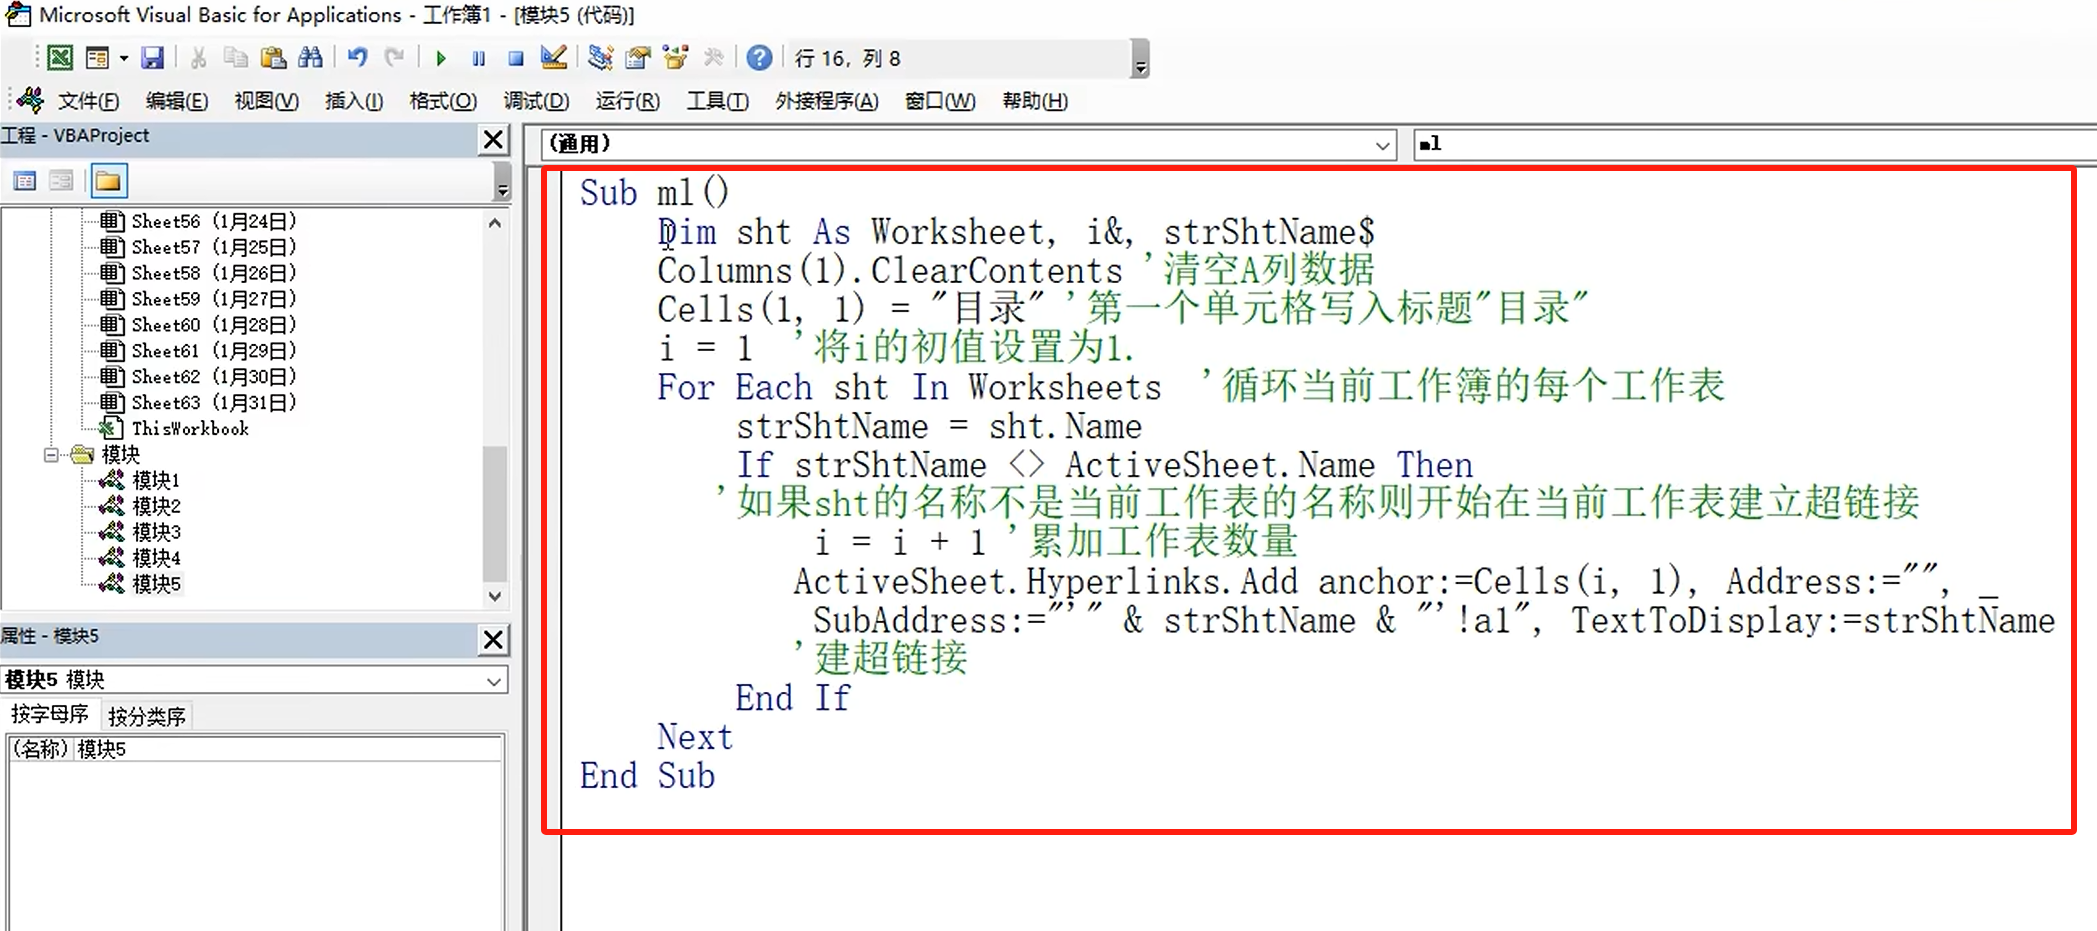Select Sheet63 (1月31日) in project tree

click(x=213, y=403)
